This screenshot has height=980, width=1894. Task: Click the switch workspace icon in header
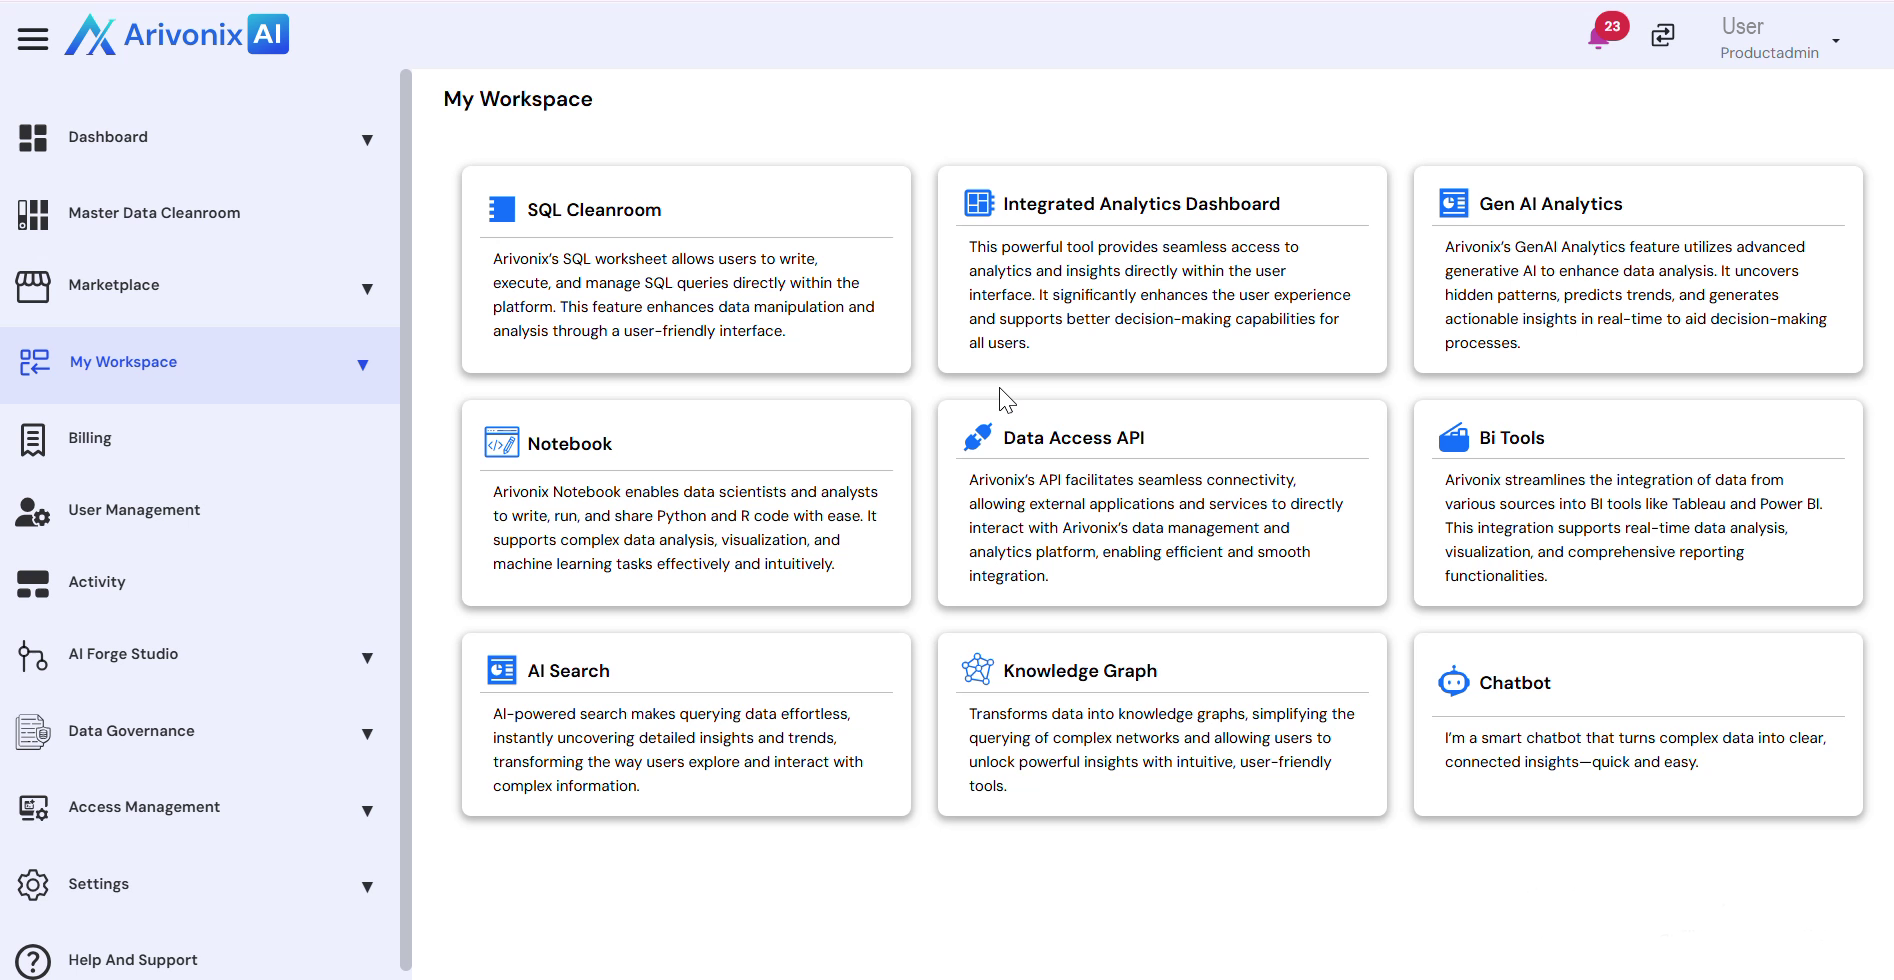[1662, 36]
